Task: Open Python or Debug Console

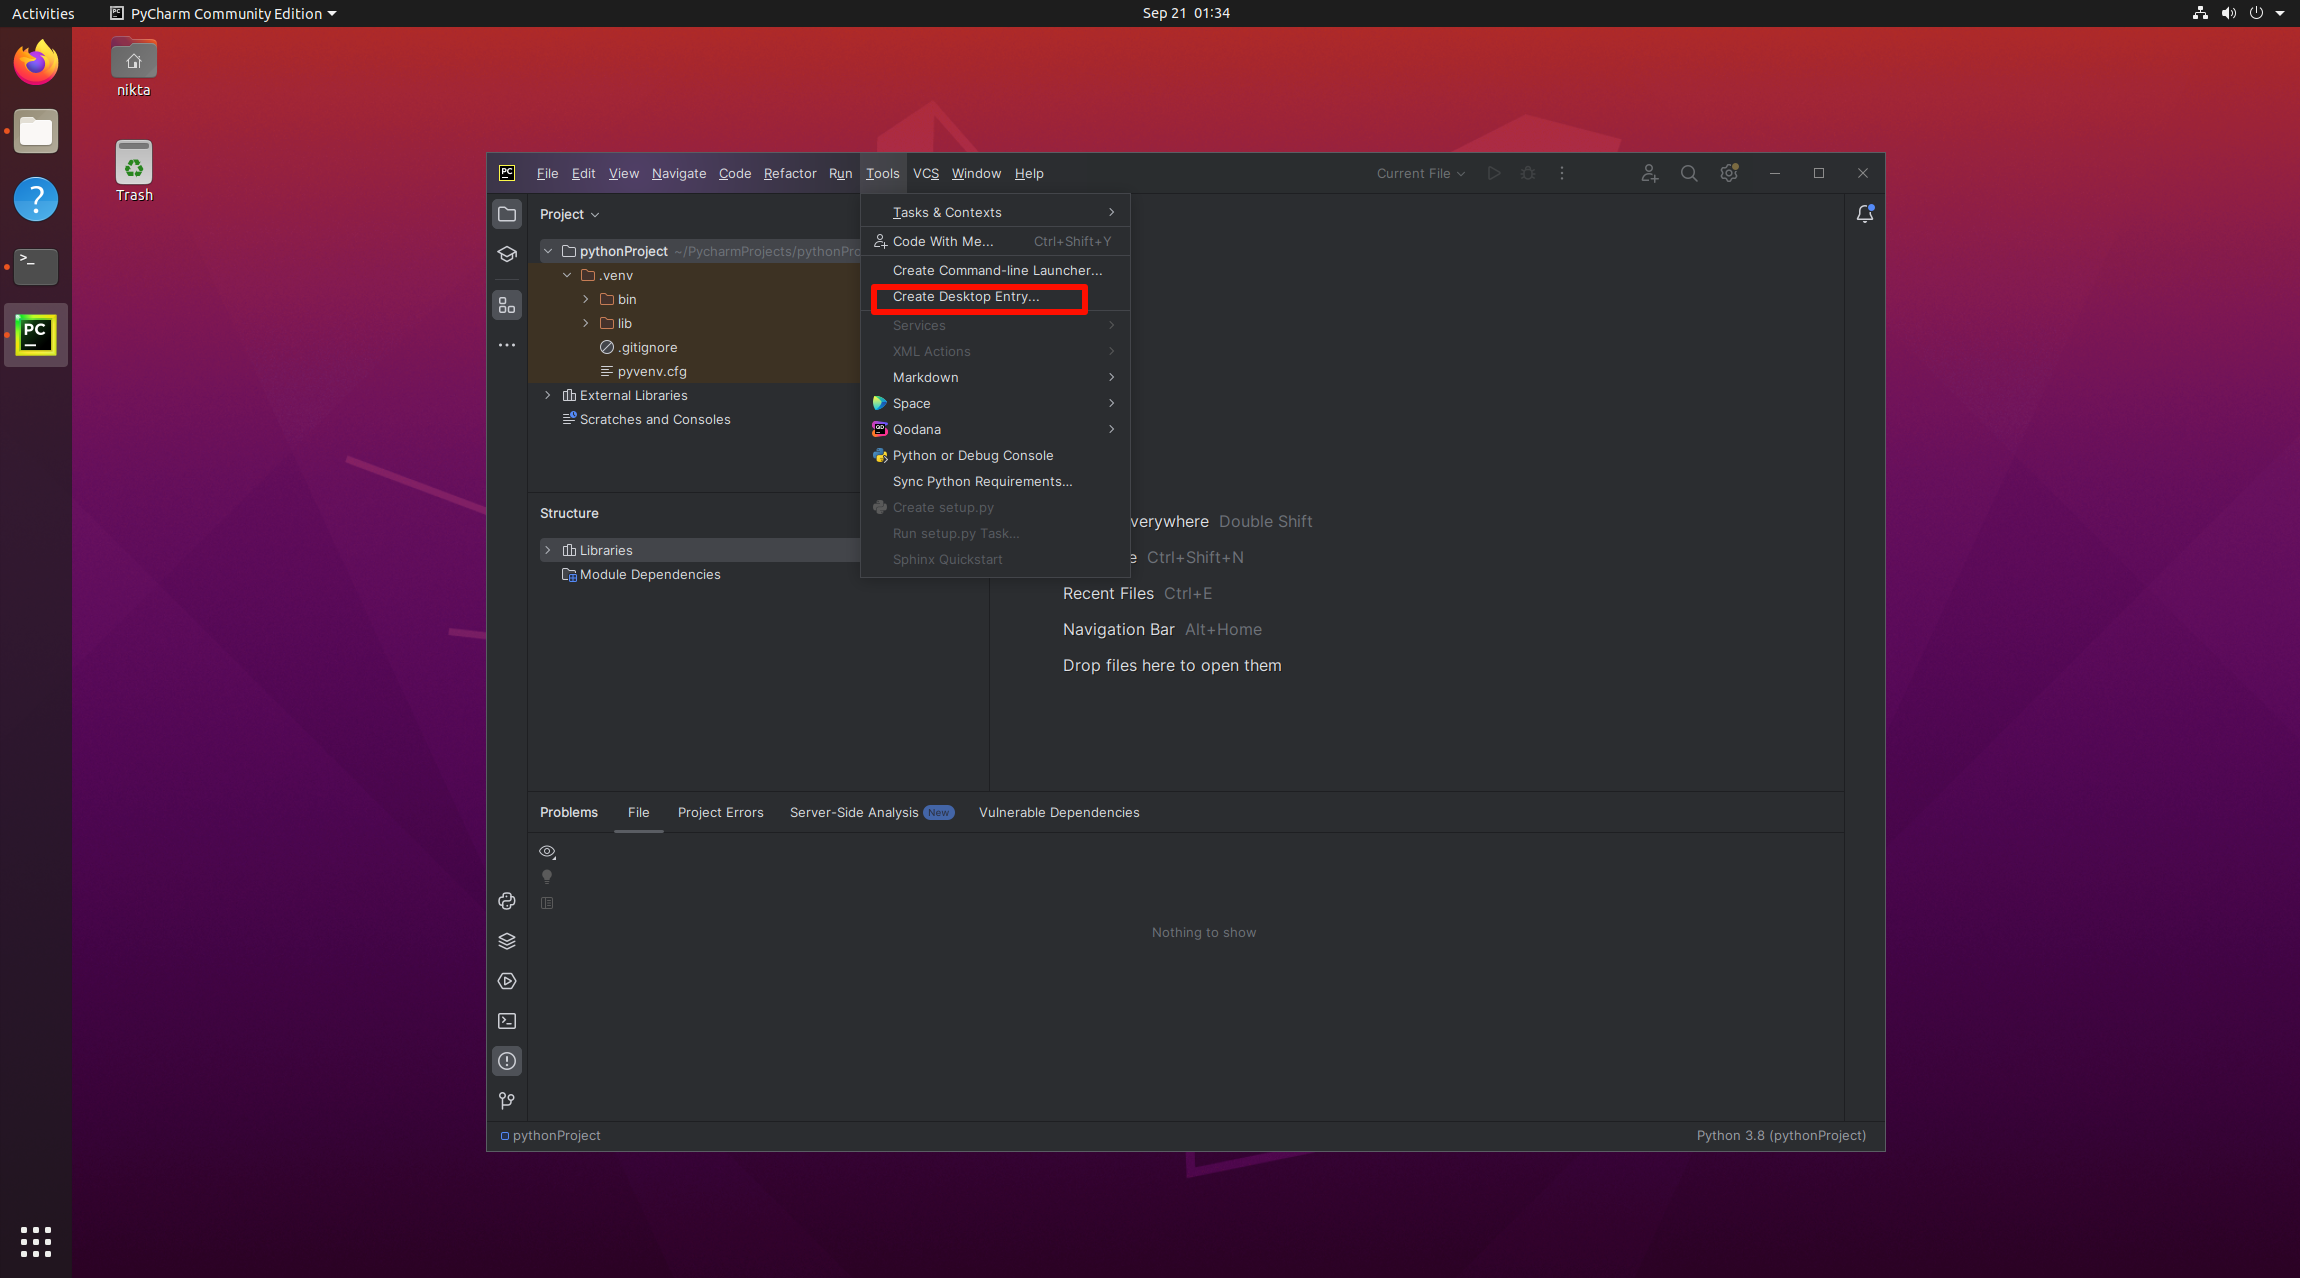Action: pyautogui.click(x=995, y=455)
